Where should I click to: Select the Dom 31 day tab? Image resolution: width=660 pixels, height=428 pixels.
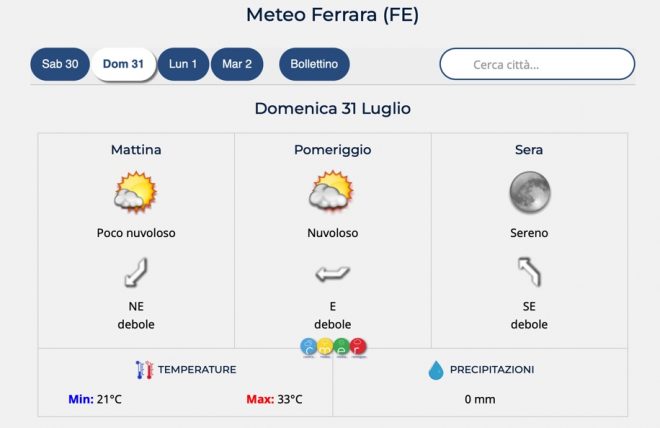[123, 64]
